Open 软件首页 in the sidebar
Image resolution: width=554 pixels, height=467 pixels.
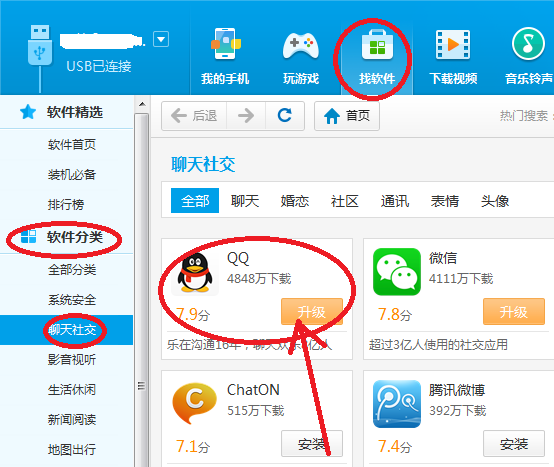(72, 144)
